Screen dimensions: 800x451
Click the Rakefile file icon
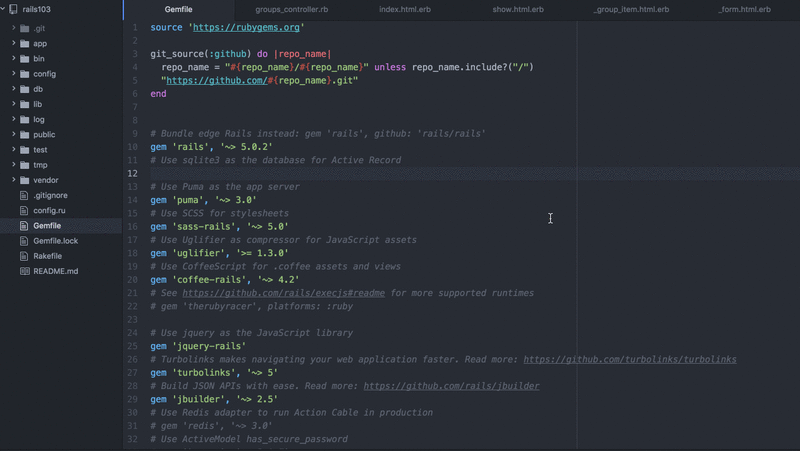coord(24,256)
